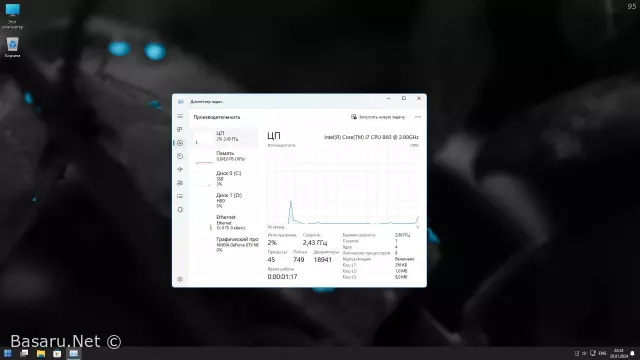Click the descriptors count 18941
The width and height of the screenshot is (640, 360).
(x=322, y=260)
